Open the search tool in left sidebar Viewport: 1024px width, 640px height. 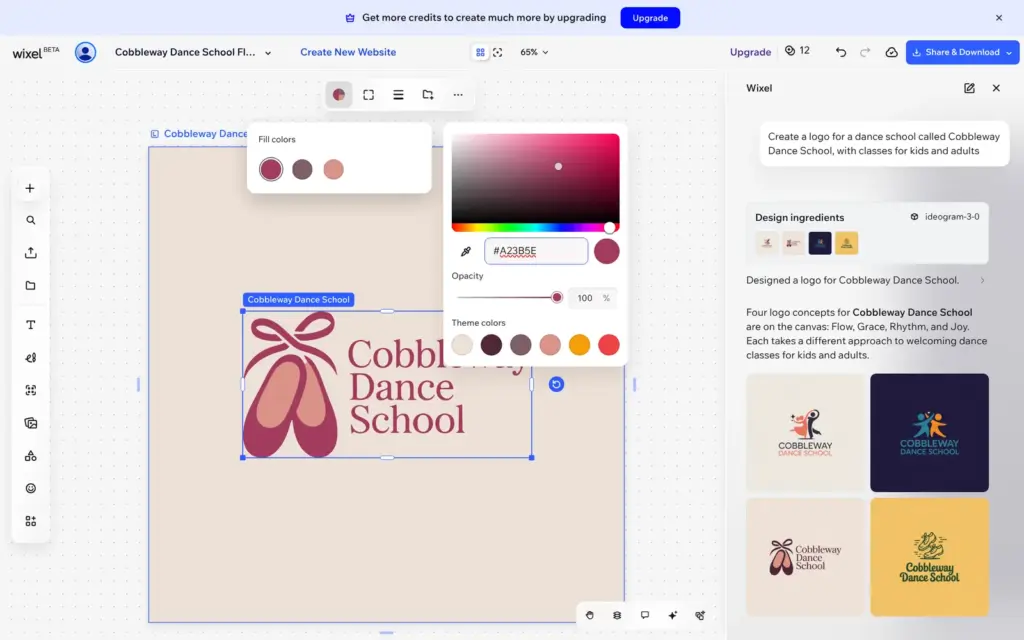pos(31,220)
